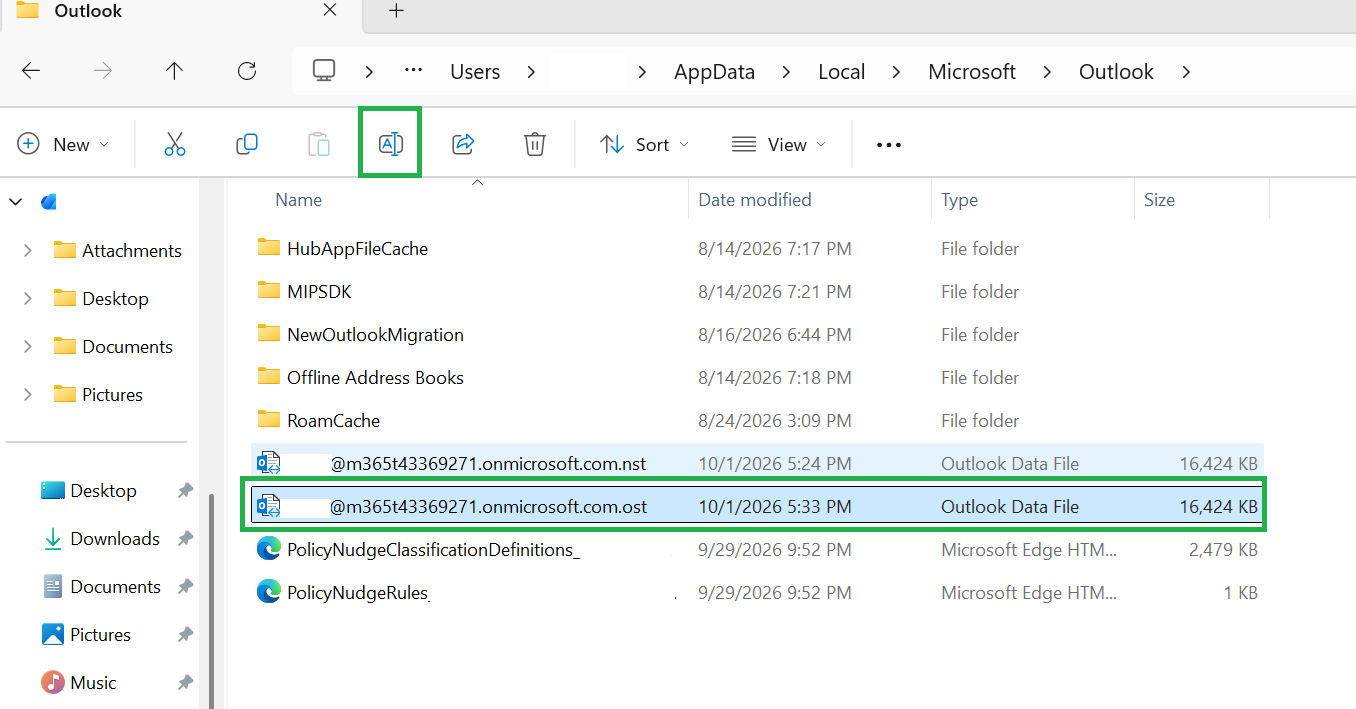Open the New dropdown menu
The image size is (1356, 709).
pos(63,145)
